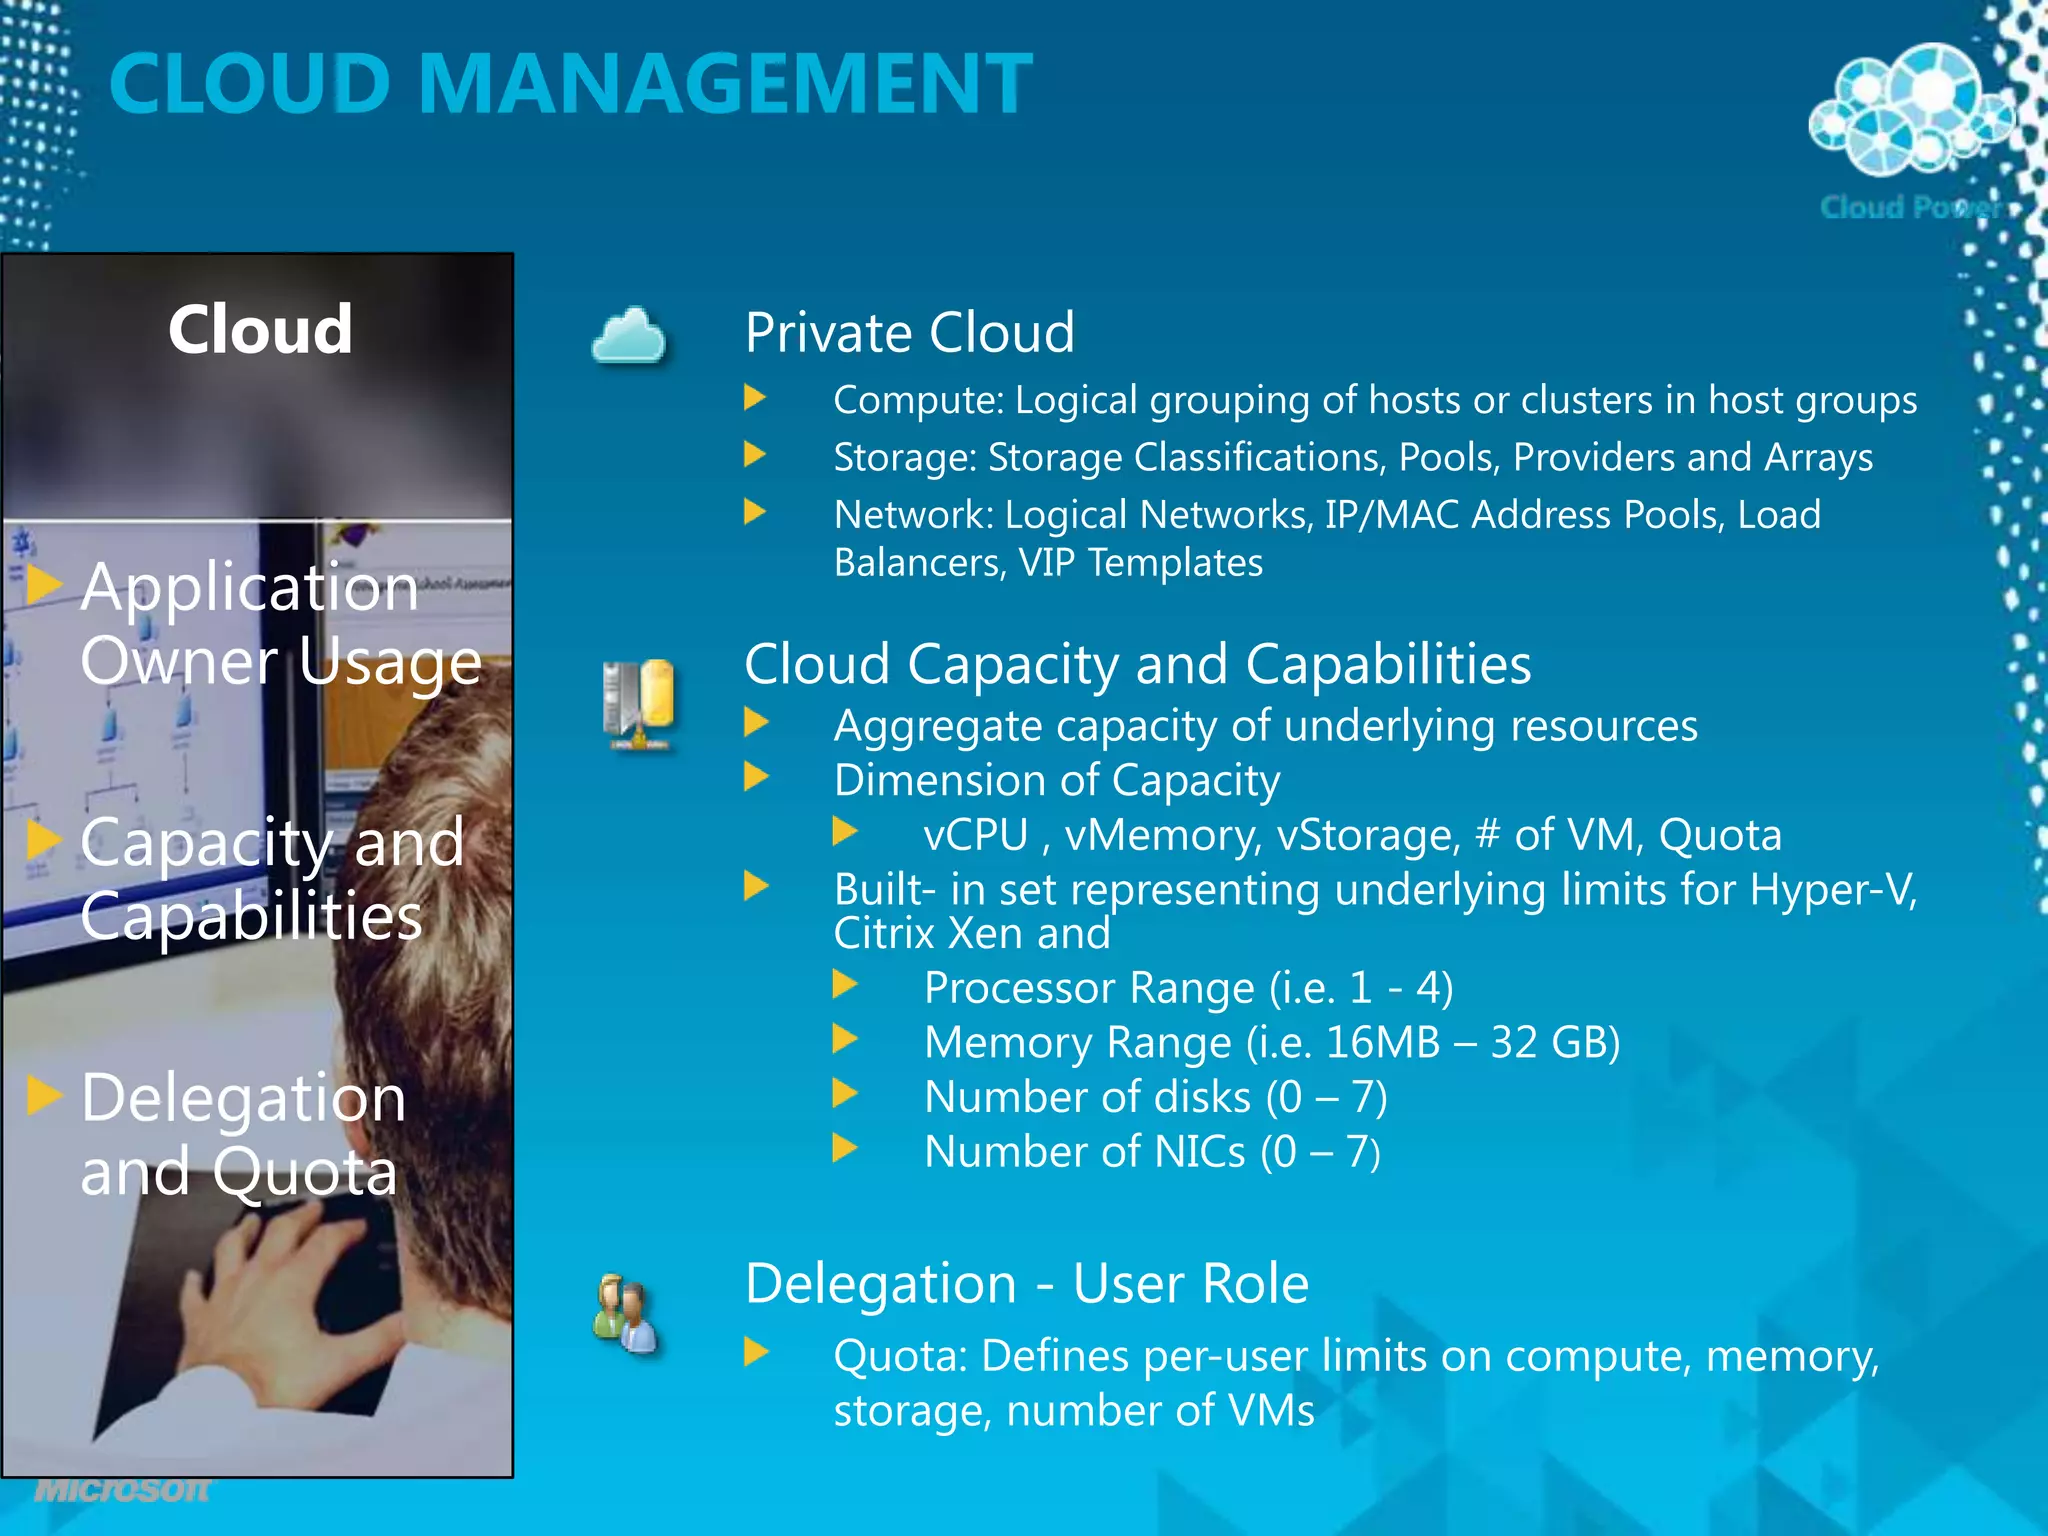The image size is (2048, 1536).
Task: Click the bullet arrow beside Application Owner Usage
Action: 43,585
